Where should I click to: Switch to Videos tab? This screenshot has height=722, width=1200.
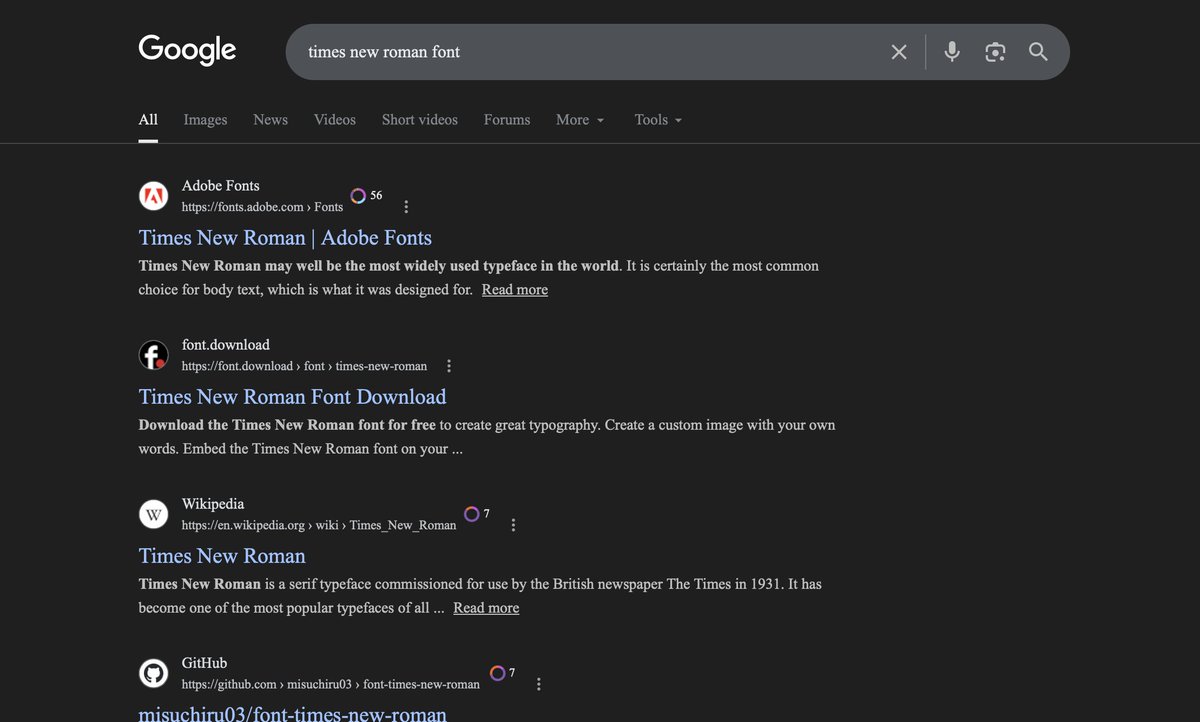pyautogui.click(x=335, y=120)
